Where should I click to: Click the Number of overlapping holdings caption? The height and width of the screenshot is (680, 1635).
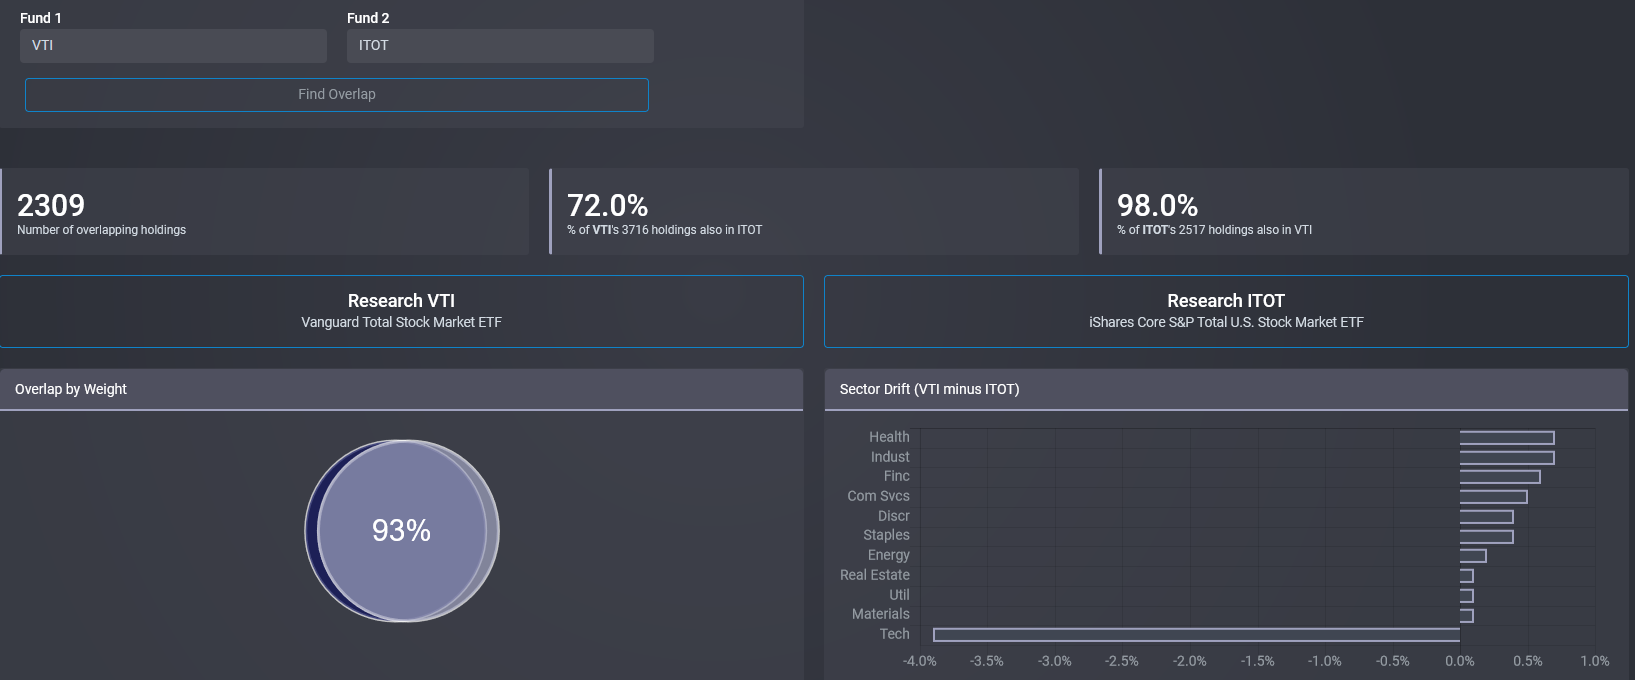pos(101,230)
